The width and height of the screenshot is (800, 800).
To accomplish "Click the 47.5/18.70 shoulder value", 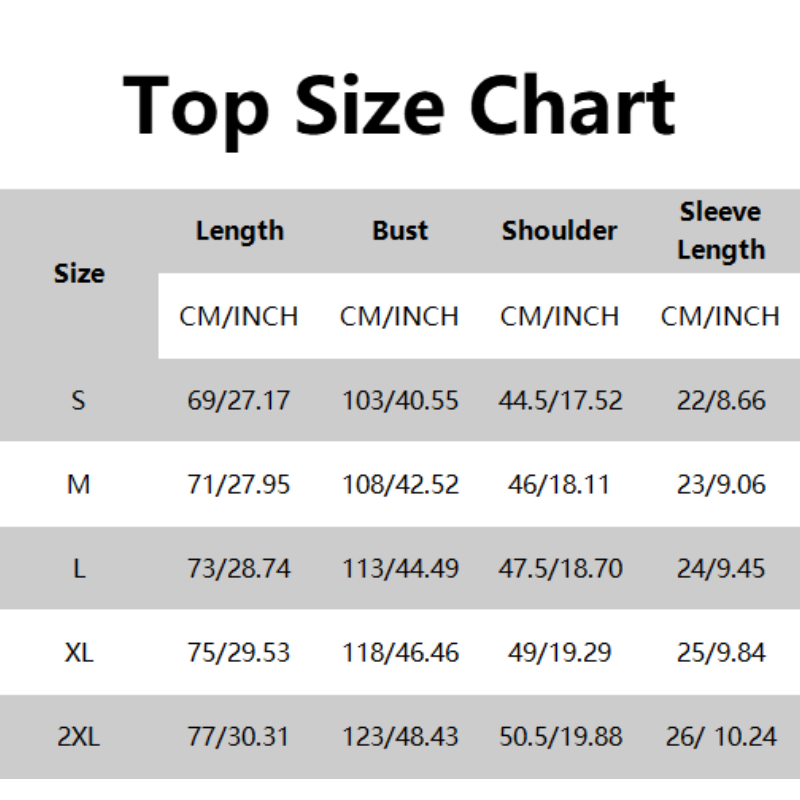I will click(x=560, y=569).
